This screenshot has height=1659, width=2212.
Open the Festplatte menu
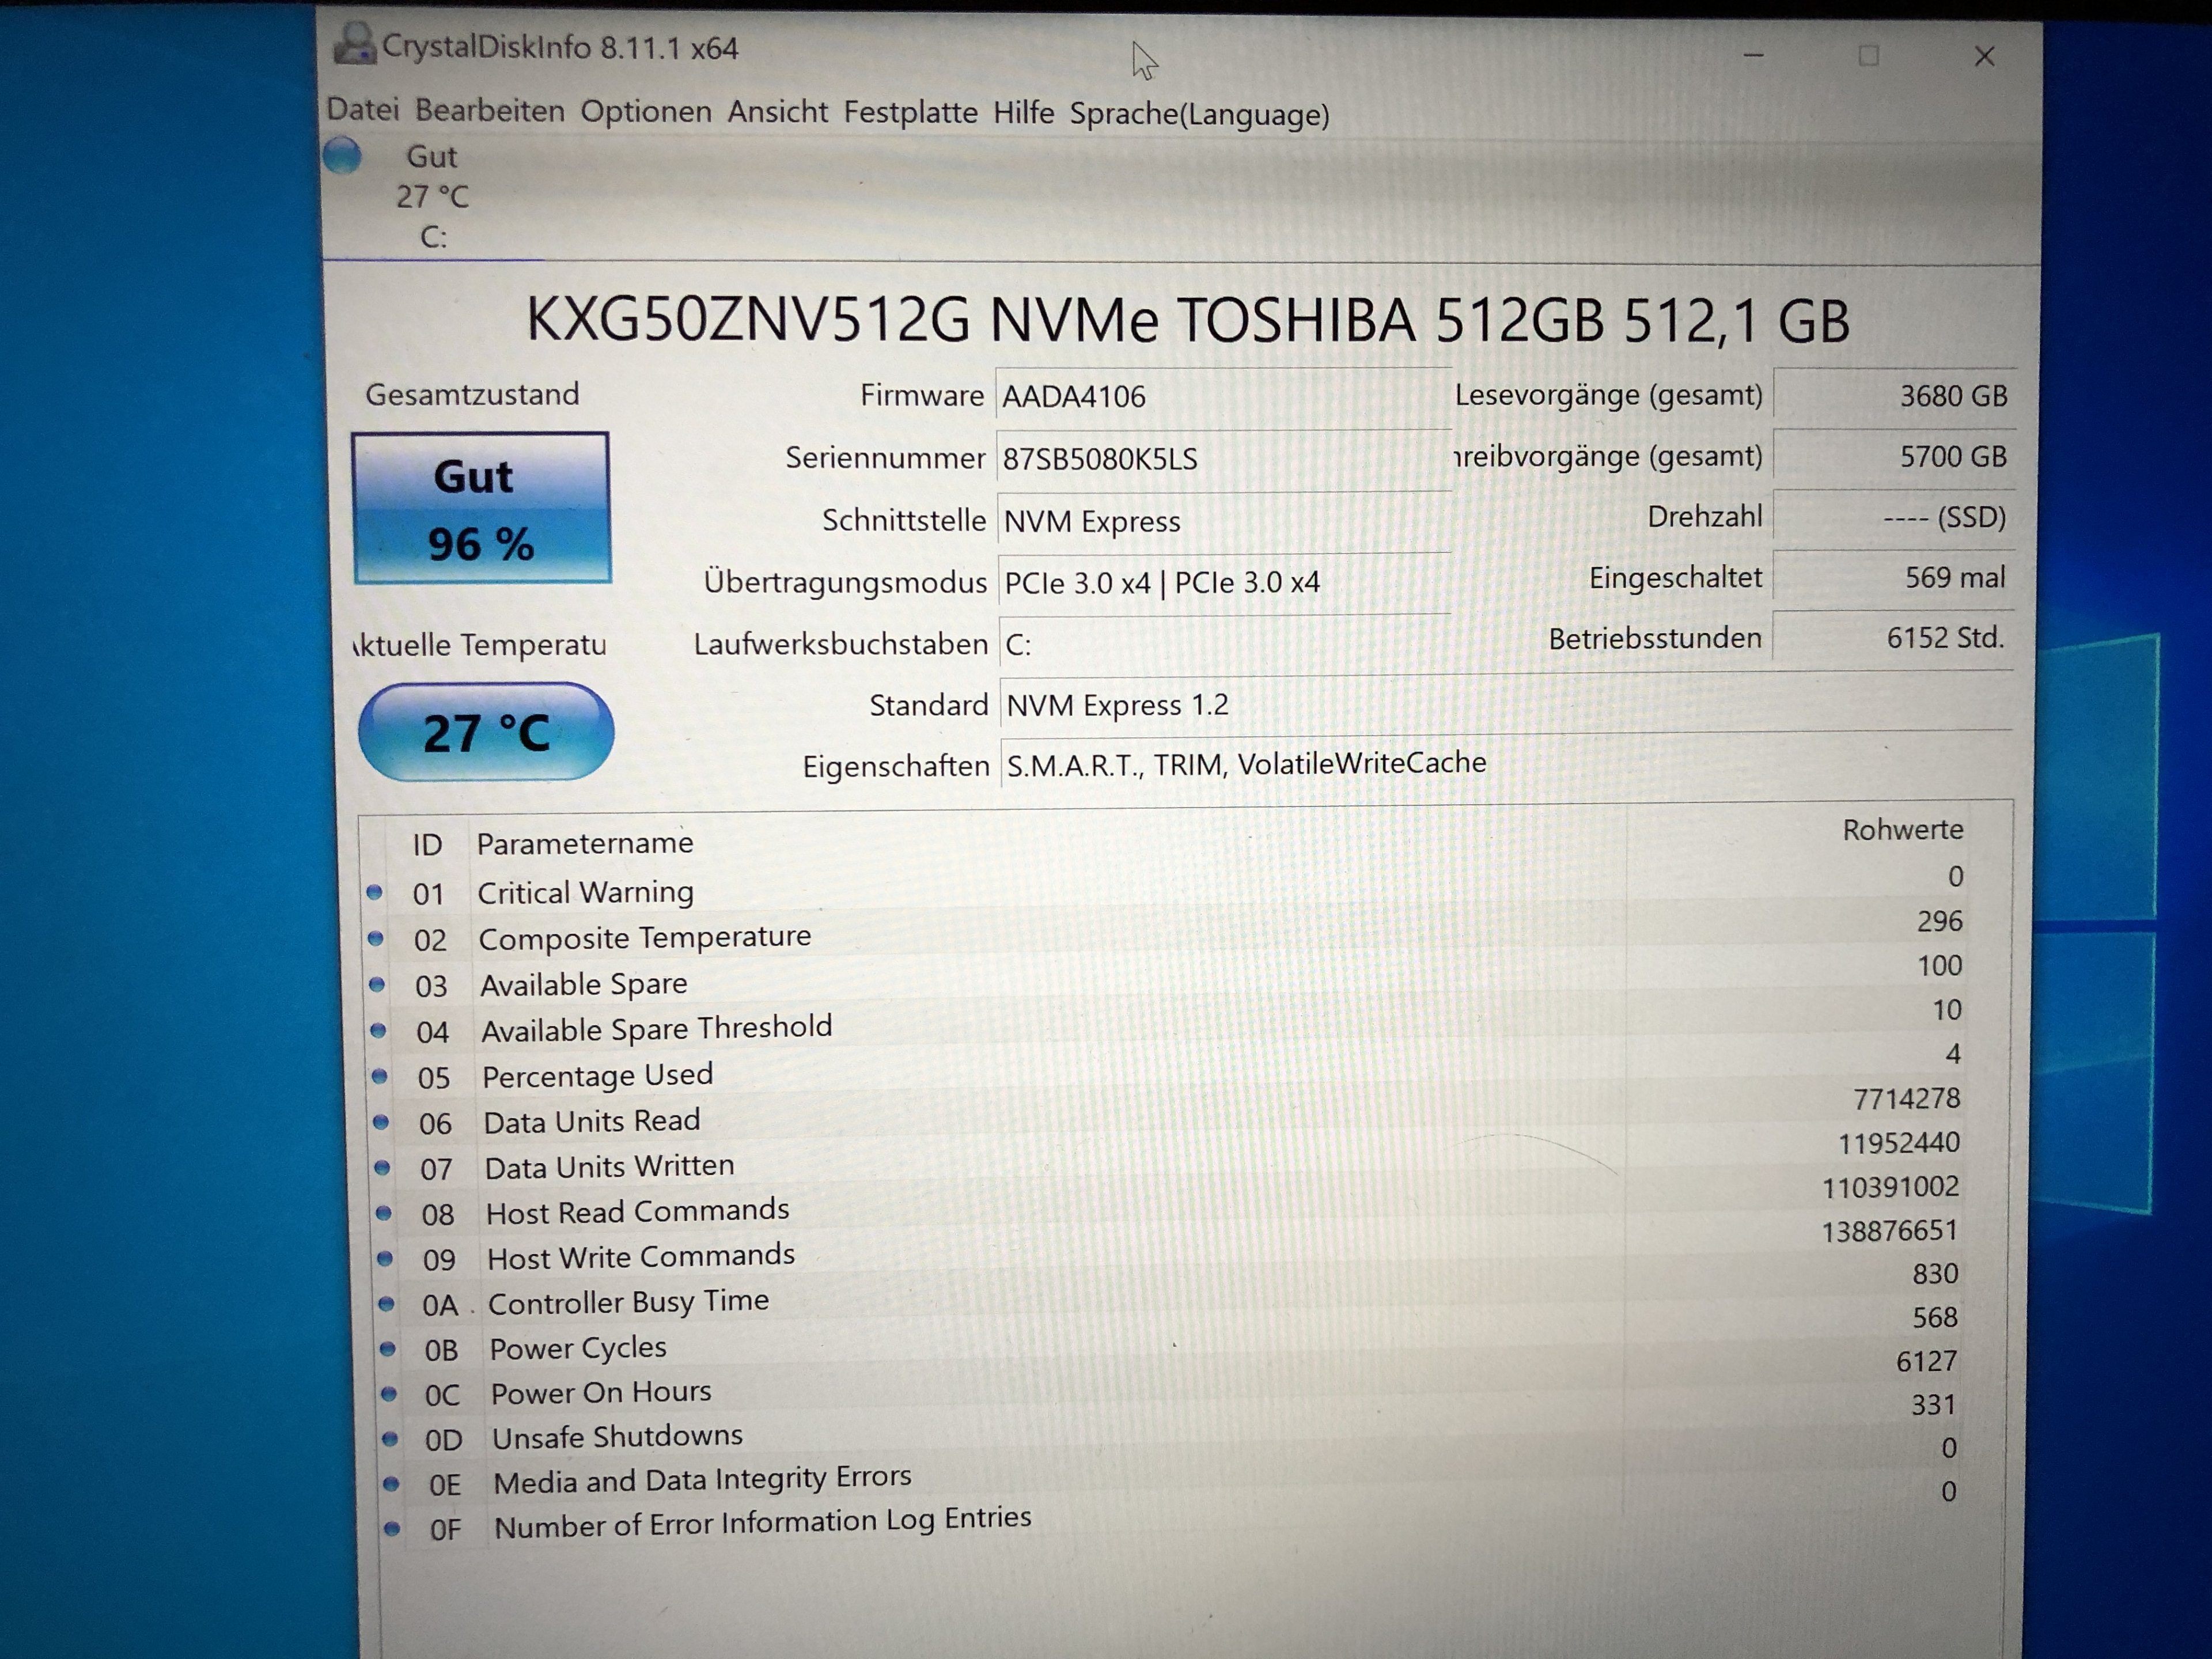(x=910, y=112)
